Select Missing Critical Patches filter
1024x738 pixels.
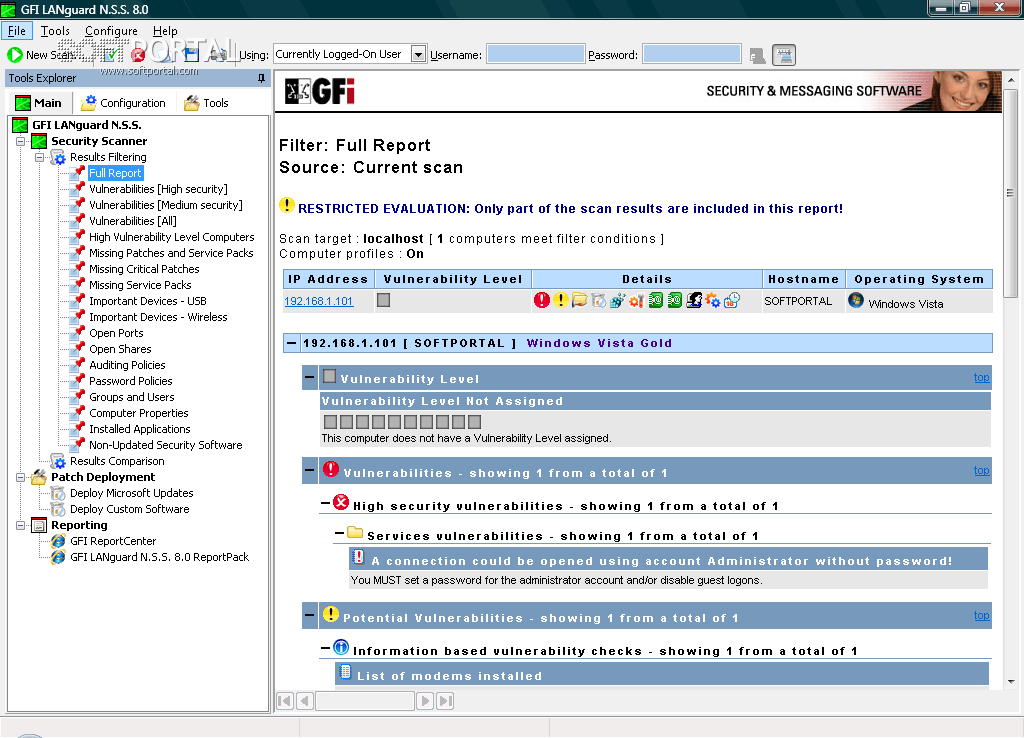point(144,269)
